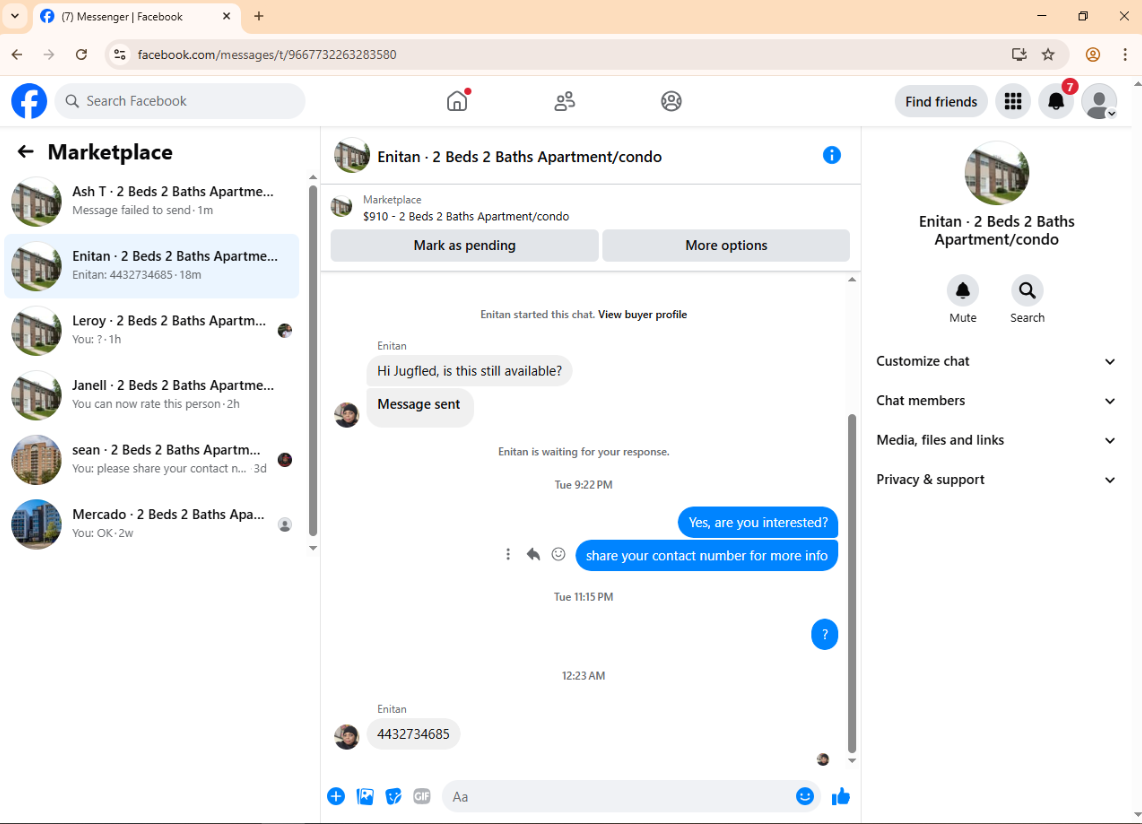Screen dimensions: 1142x824
Task: Open Janell conversation
Action: 151,395
